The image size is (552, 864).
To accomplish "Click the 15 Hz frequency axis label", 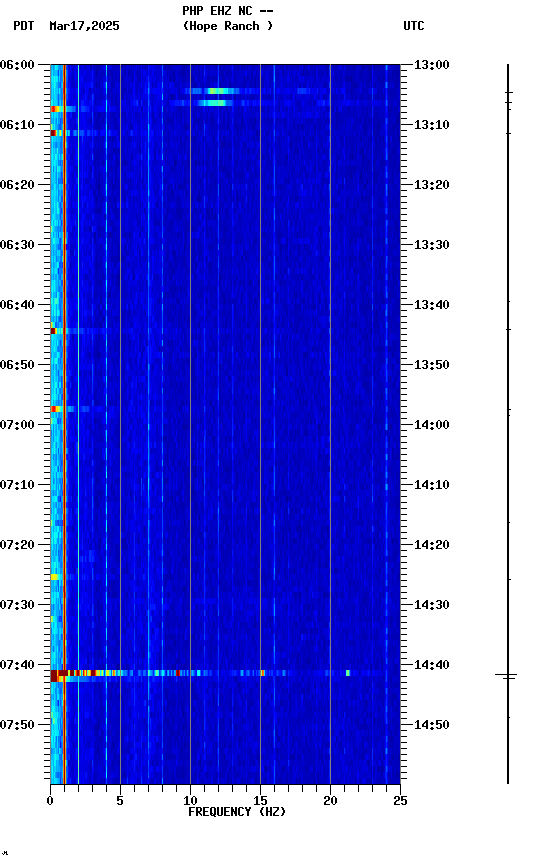I will (260, 801).
